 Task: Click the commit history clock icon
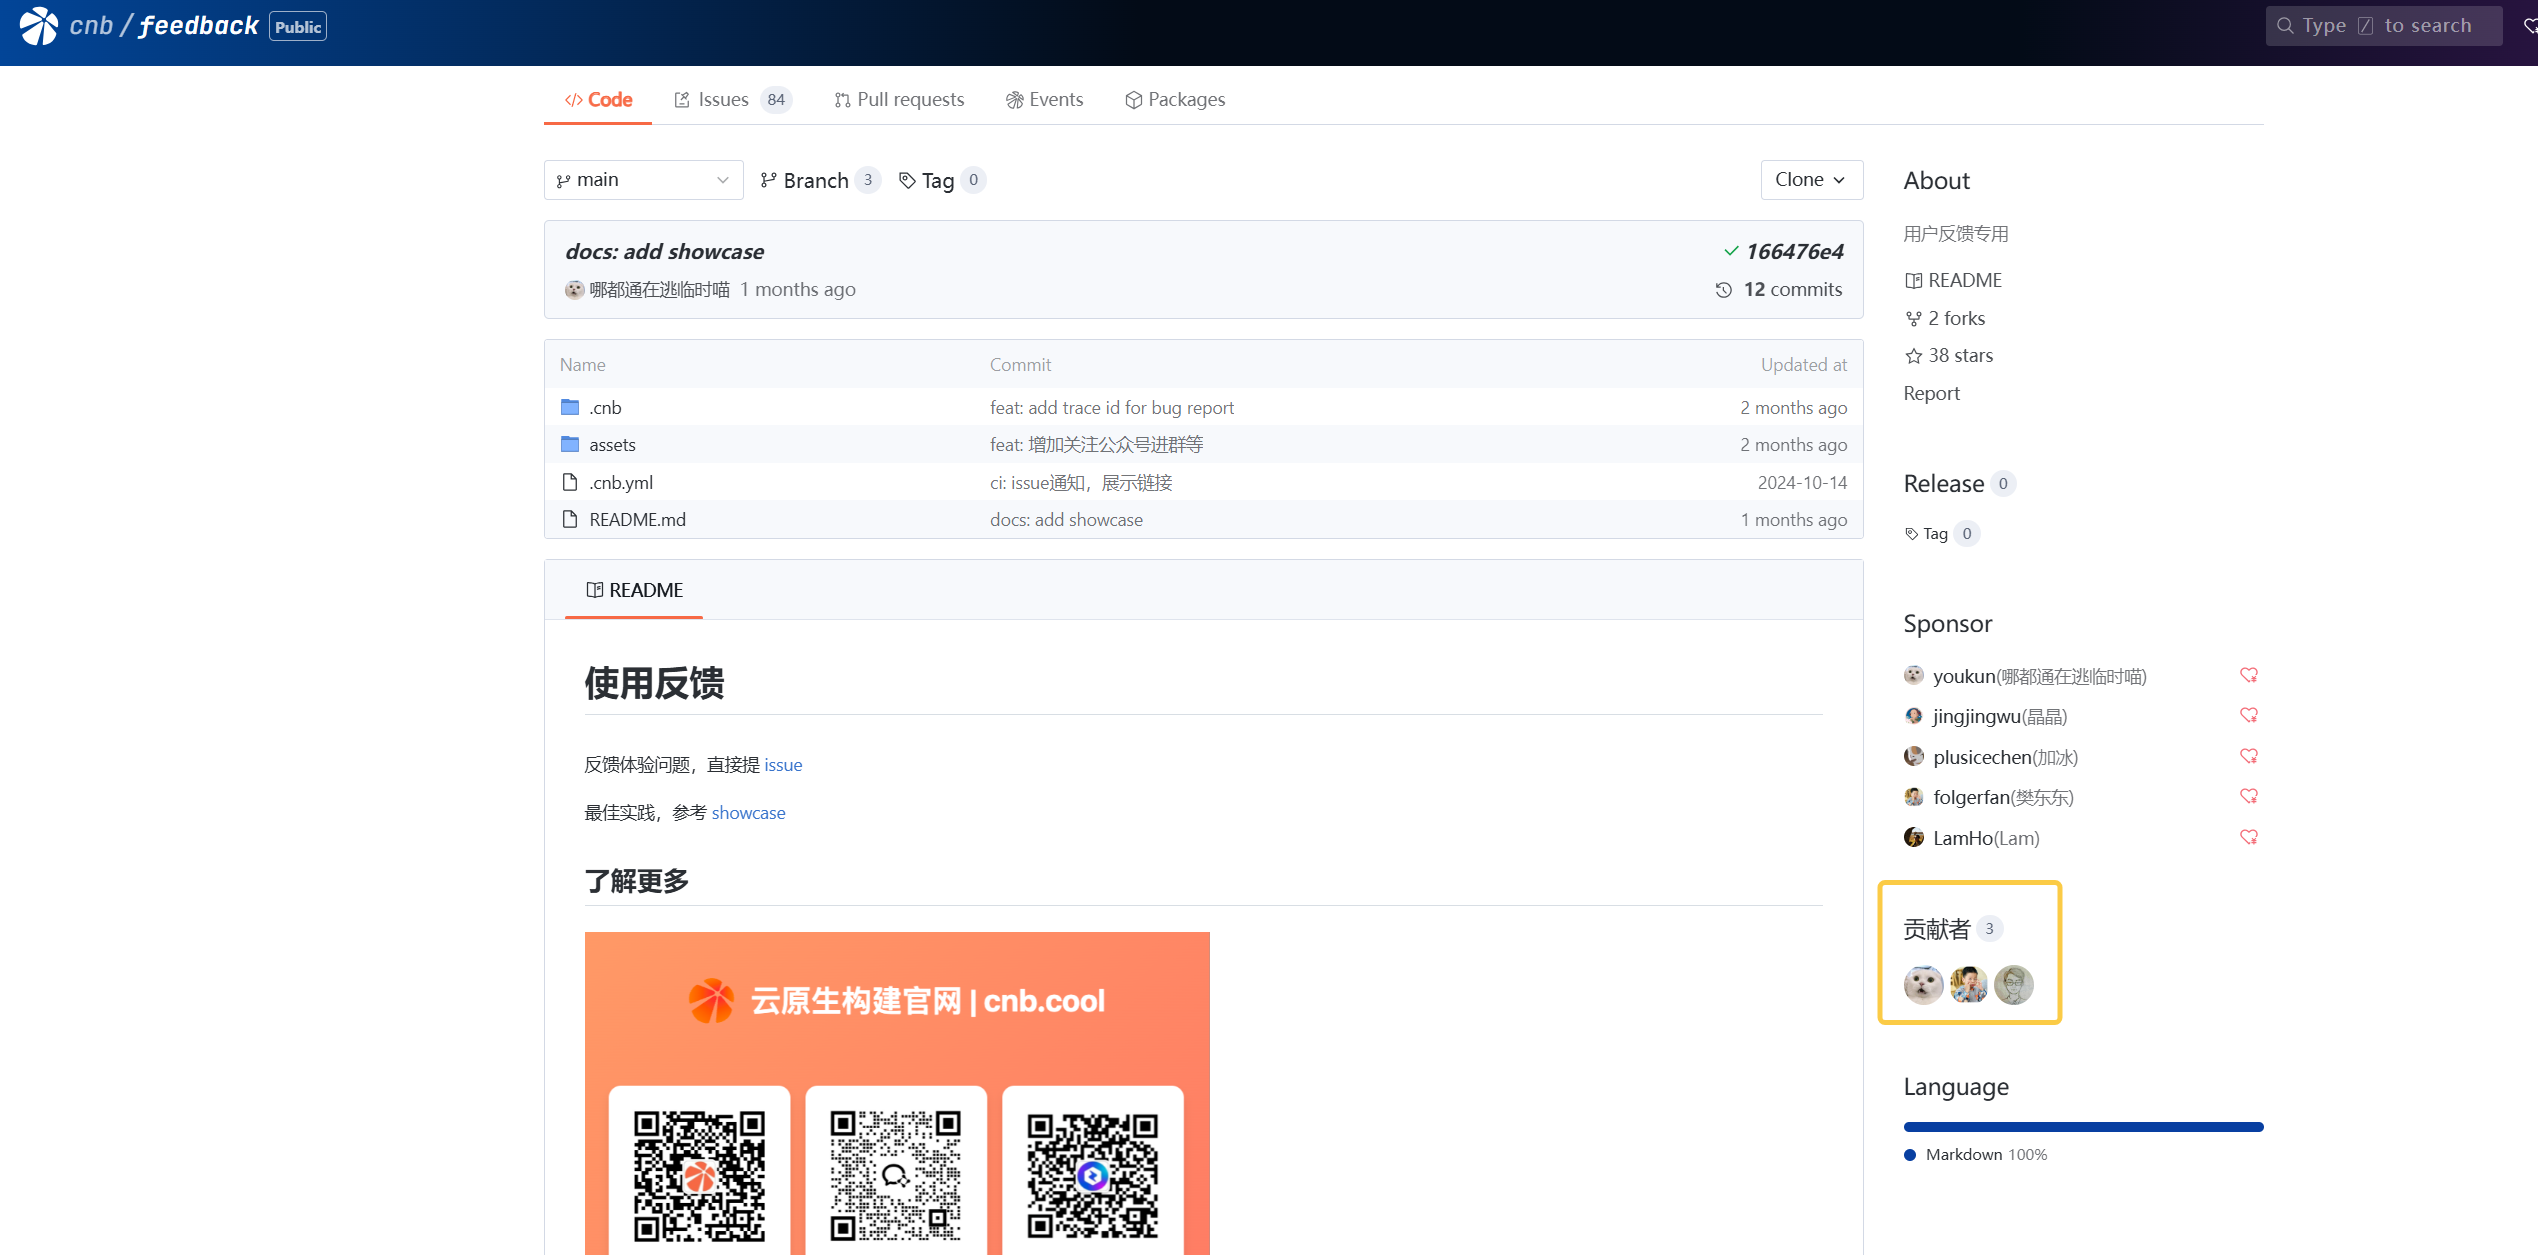click(1723, 290)
